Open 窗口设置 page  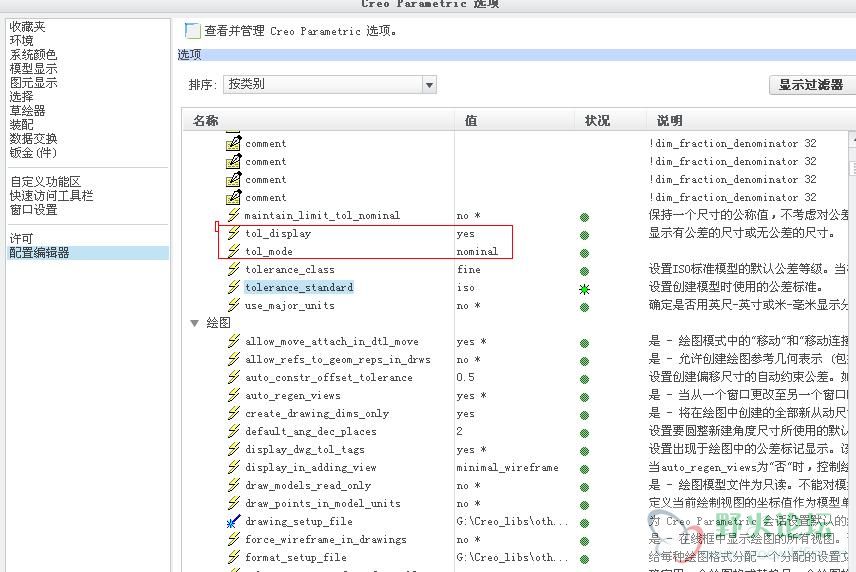[x=33, y=210]
